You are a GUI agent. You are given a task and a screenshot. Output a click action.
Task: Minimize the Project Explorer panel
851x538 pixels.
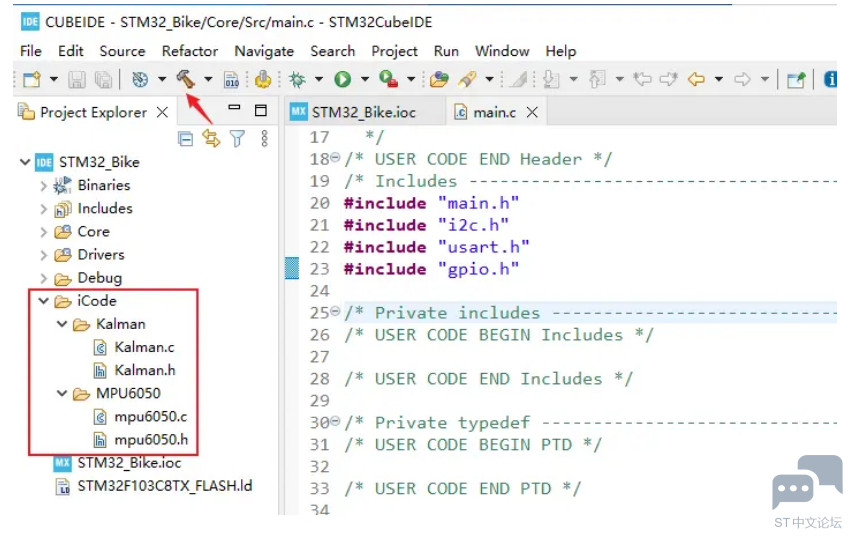[234, 107]
